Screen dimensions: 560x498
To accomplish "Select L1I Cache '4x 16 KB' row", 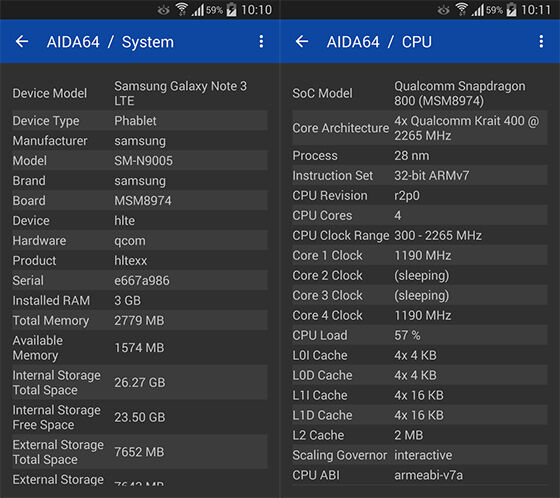I will 420,395.
